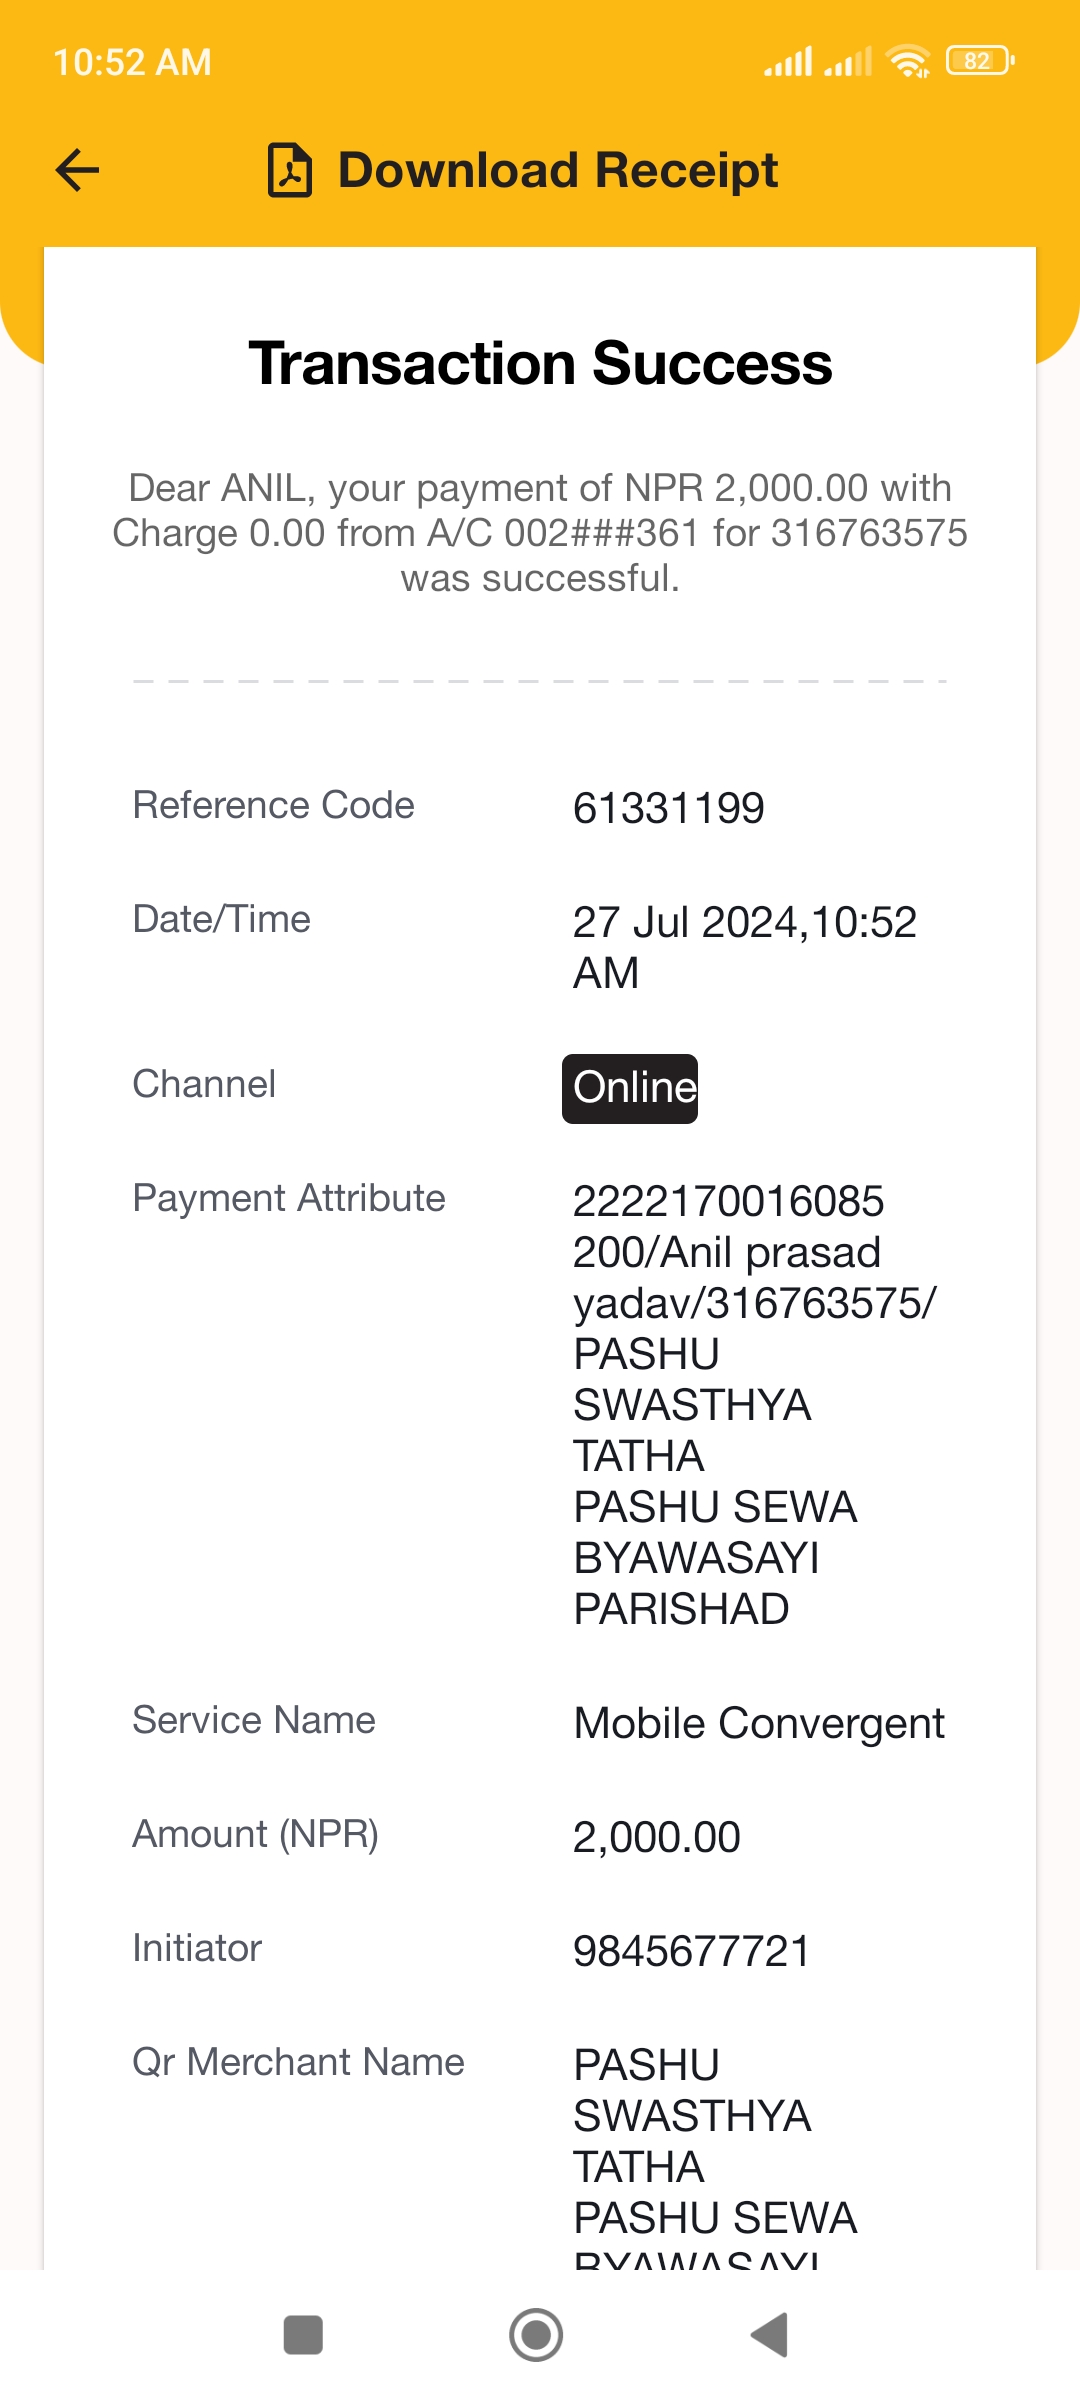Viewport: 1080px width, 2400px height.
Task: Select the reference code 61331199
Action: tap(668, 808)
